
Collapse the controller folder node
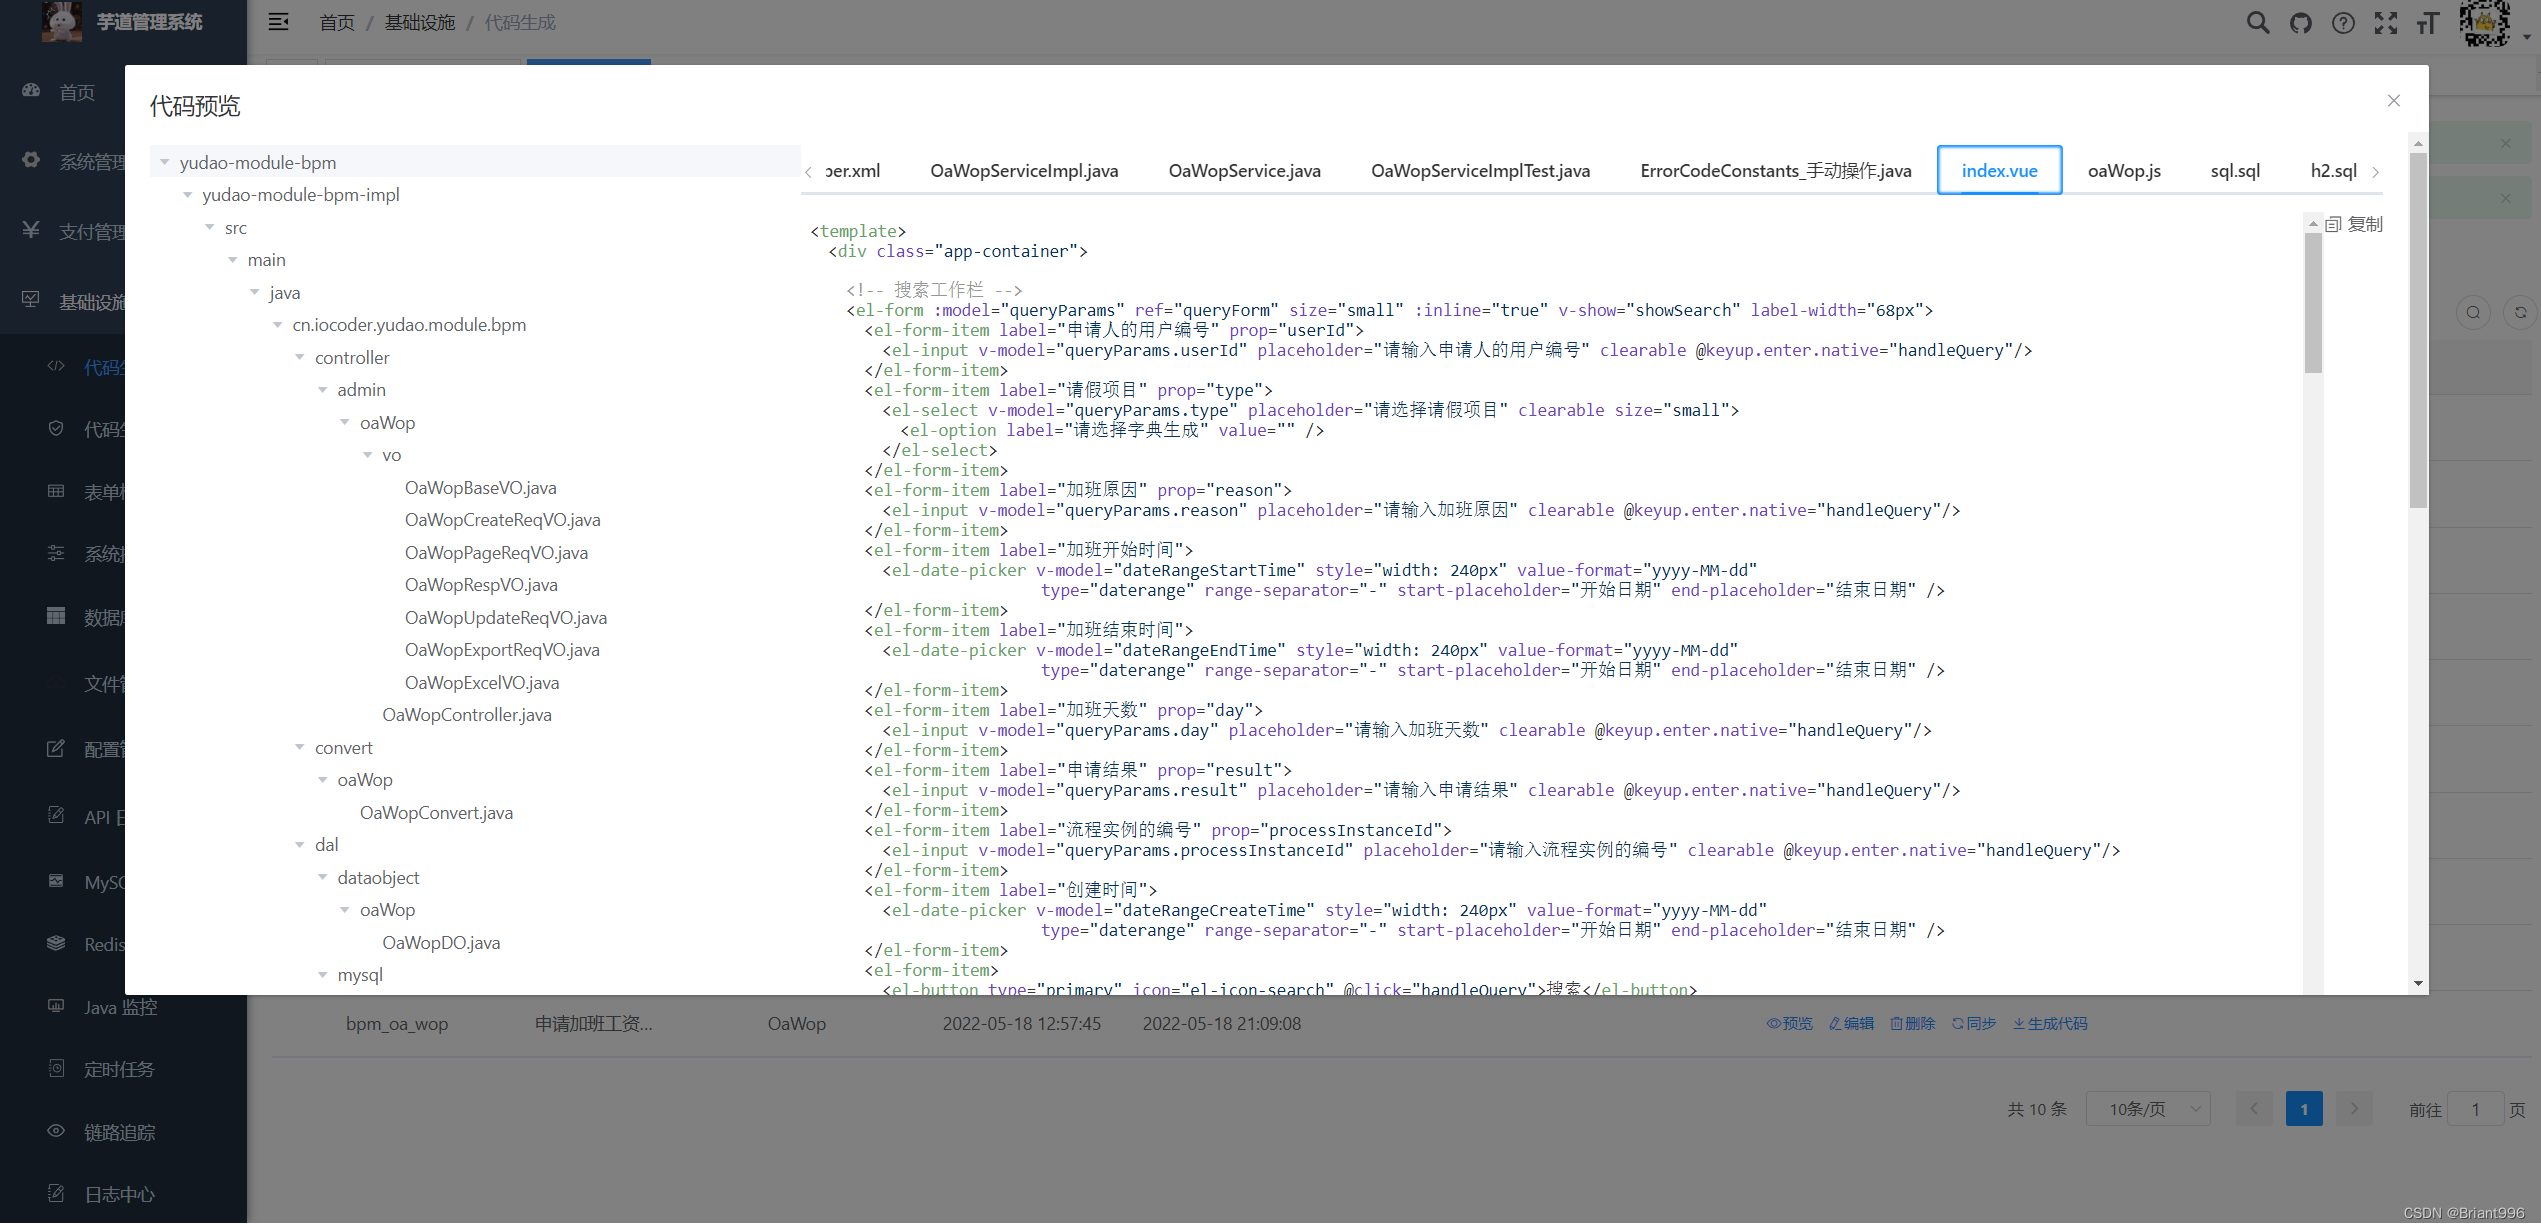[300, 357]
